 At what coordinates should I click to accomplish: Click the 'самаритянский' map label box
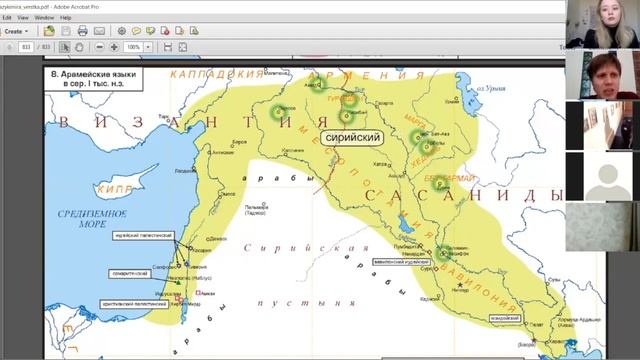tap(130, 274)
